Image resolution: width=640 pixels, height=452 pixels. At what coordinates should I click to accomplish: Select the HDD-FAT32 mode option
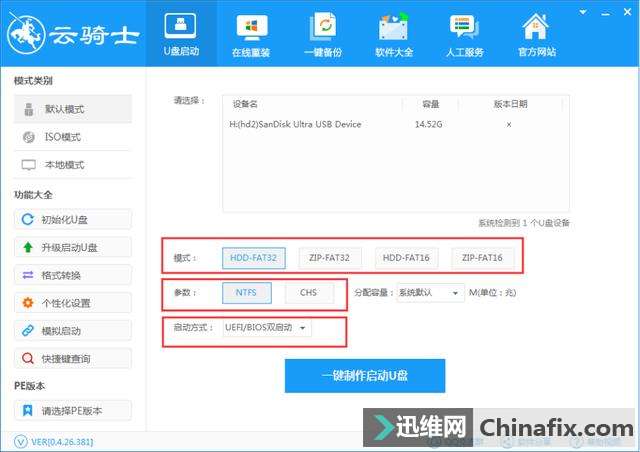255,258
